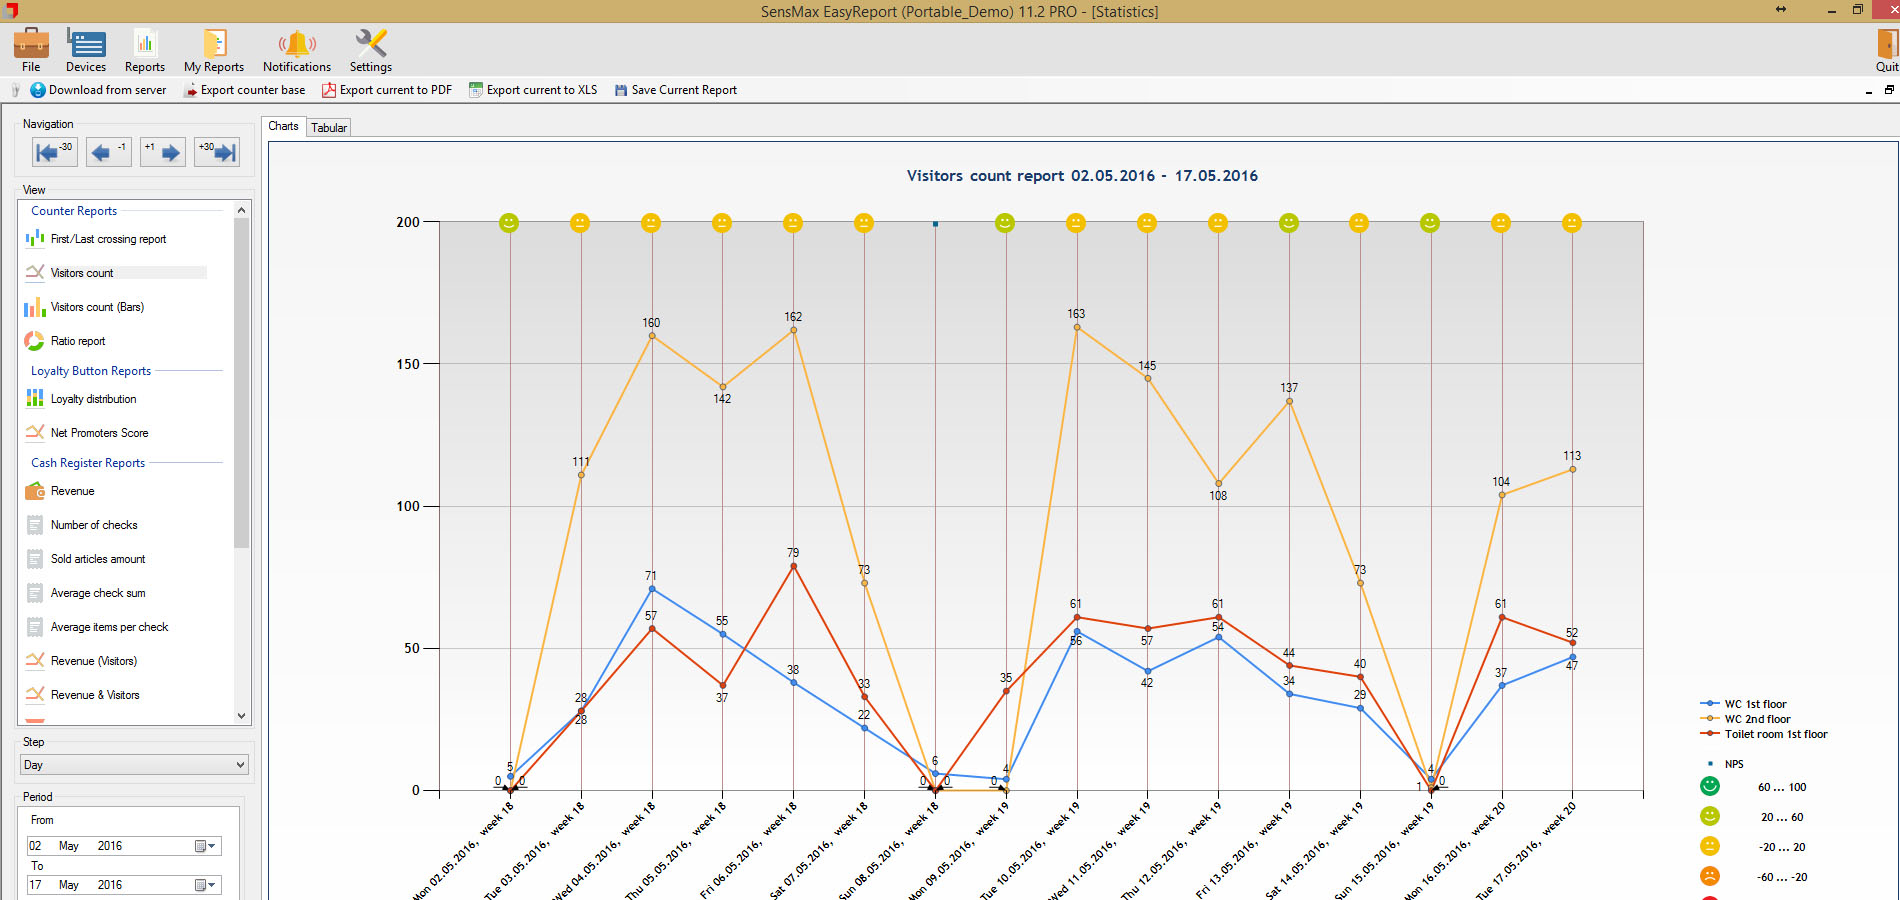Select the Charts tab
Viewport: 1900px width, 900px height.
(283, 126)
